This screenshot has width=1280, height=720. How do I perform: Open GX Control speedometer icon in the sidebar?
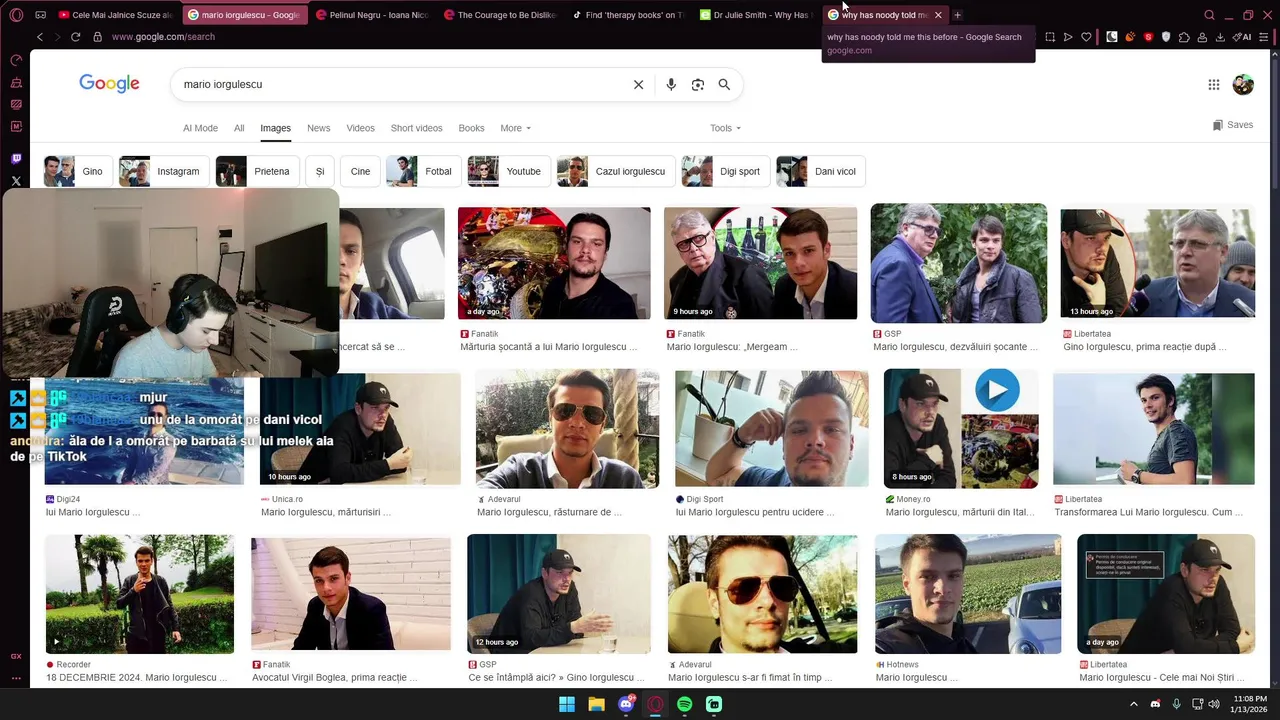(x=16, y=60)
